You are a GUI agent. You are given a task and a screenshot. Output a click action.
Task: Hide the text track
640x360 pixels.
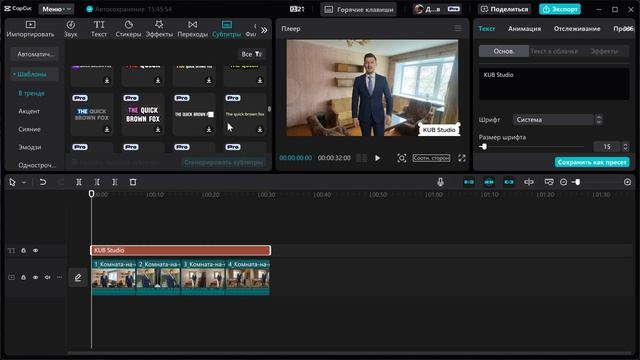(36, 250)
